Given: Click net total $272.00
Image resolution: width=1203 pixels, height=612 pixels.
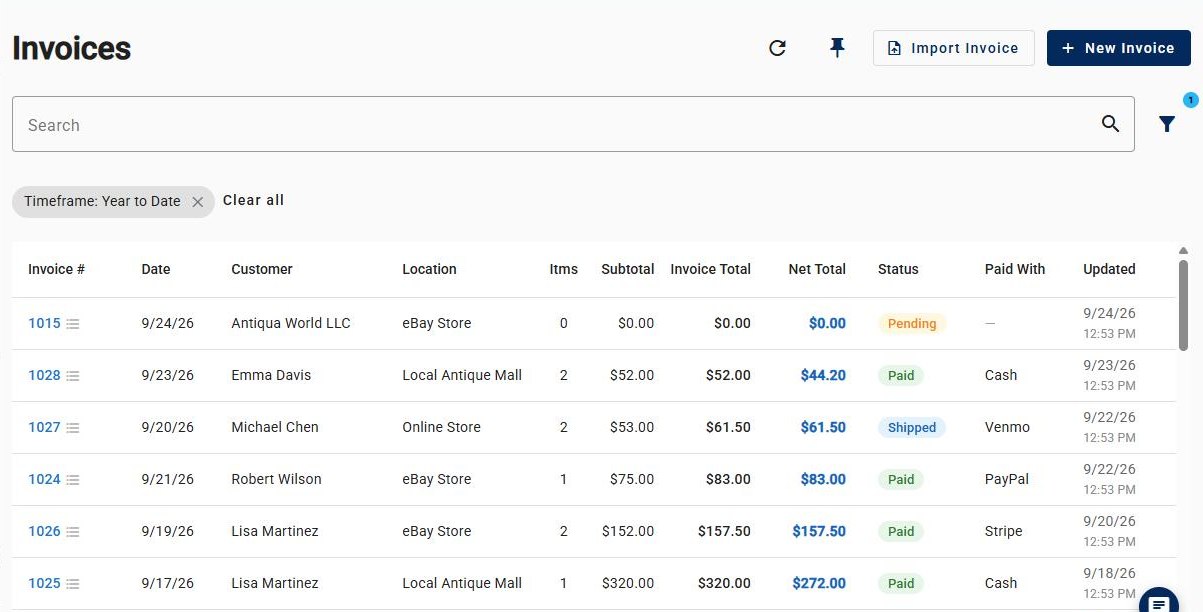Looking at the screenshot, I should click(x=819, y=583).
